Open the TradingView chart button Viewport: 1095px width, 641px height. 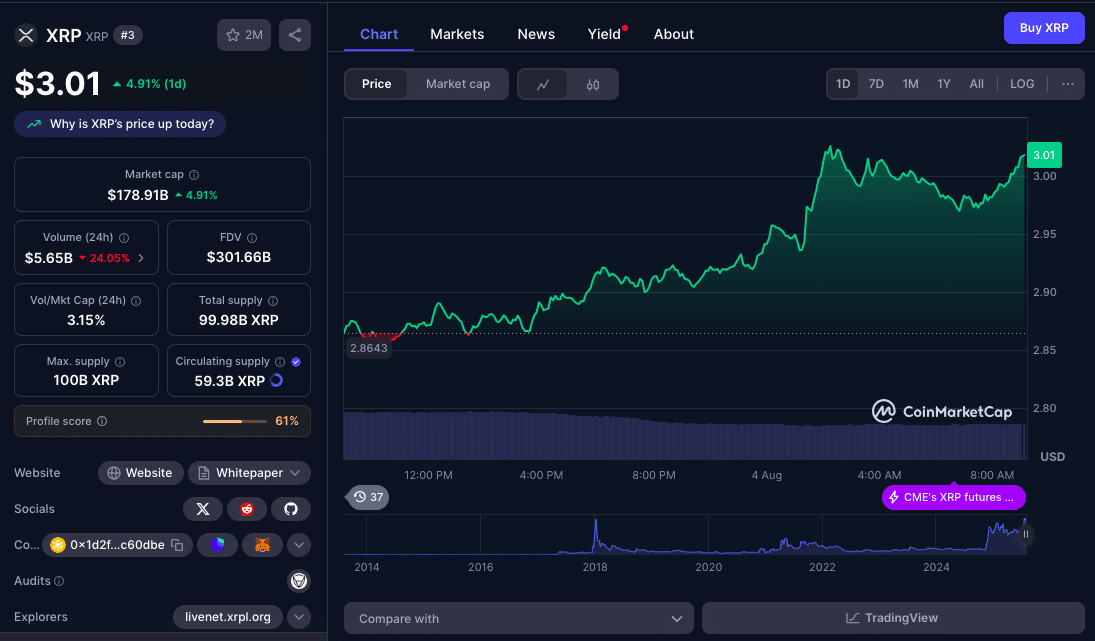pos(892,619)
